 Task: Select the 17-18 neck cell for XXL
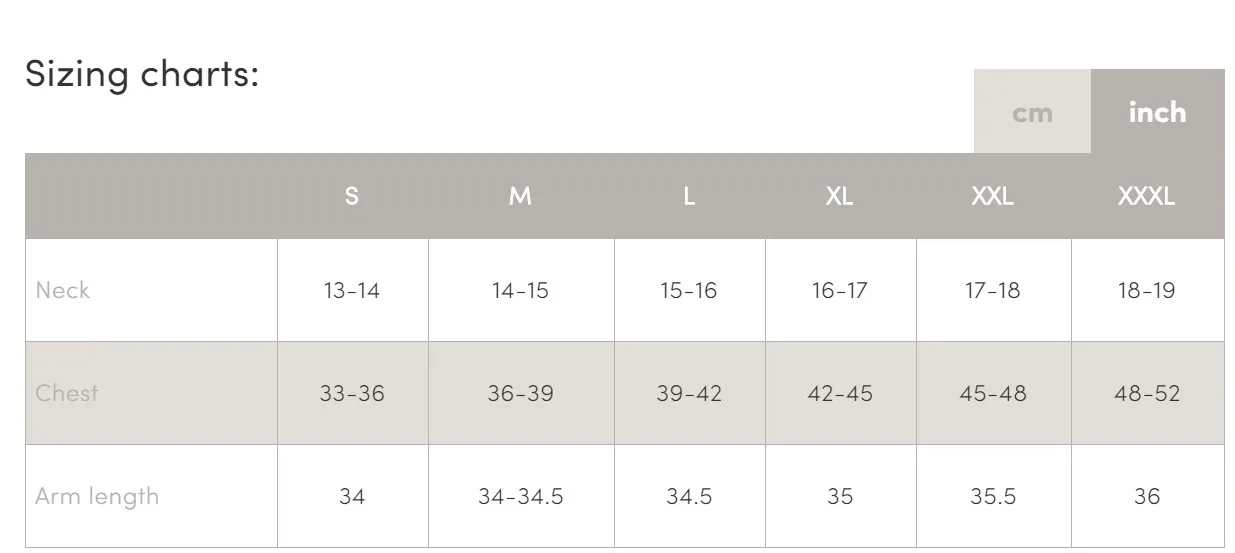point(993,290)
